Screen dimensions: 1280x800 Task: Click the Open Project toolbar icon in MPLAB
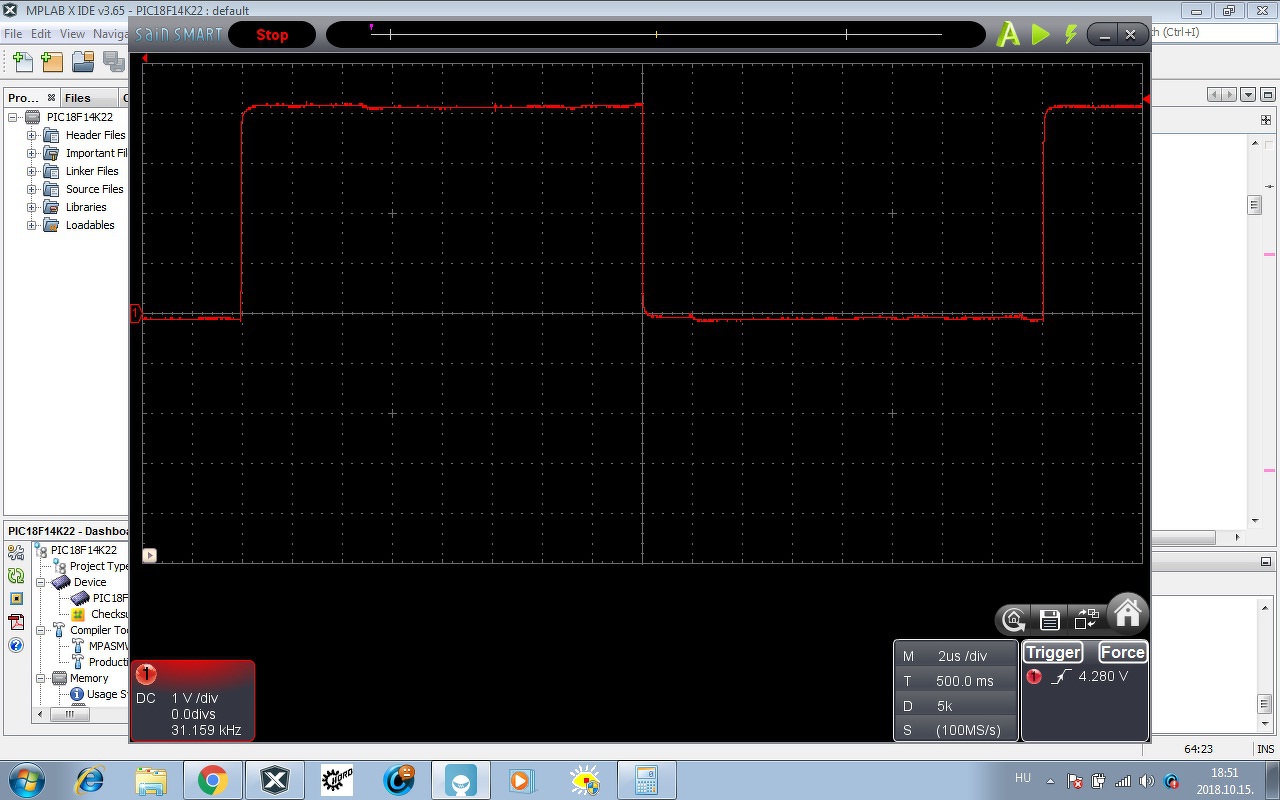click(83, 62)
